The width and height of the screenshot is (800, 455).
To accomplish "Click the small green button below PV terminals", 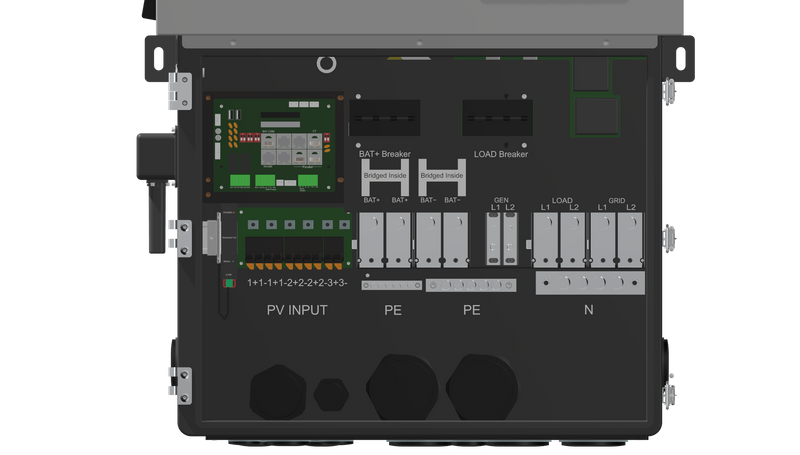I will click(229, 283).
